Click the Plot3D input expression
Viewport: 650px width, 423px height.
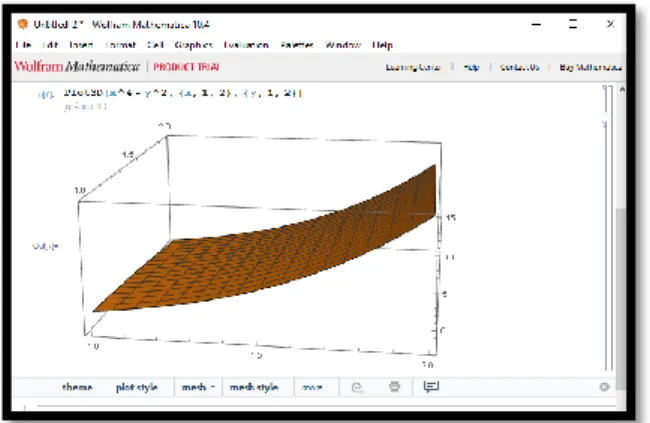point(182,93)
